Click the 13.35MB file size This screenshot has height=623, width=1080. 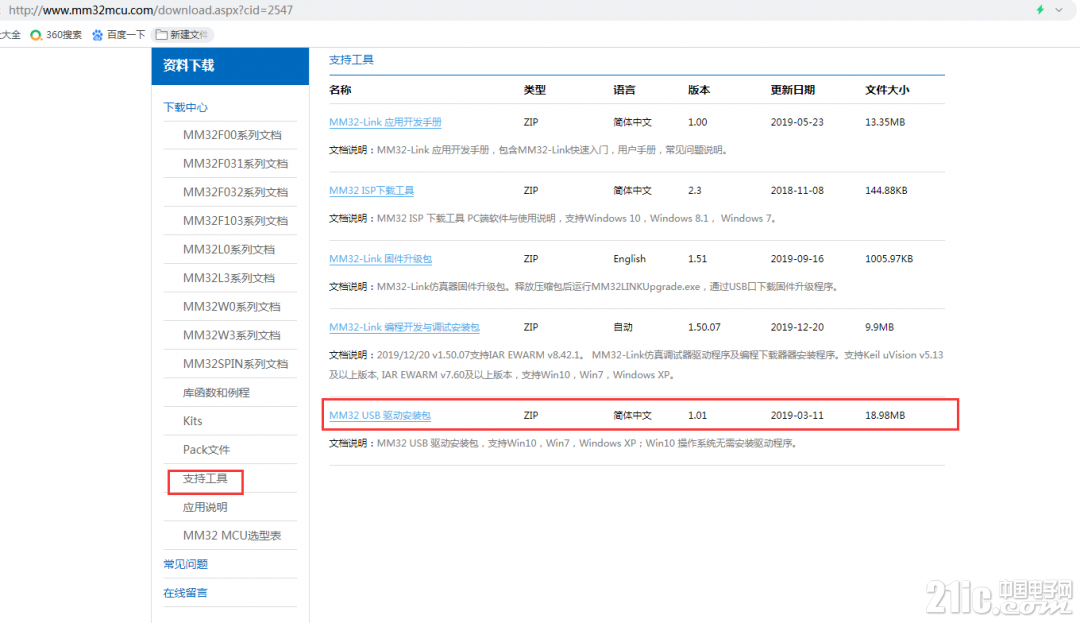[885, 122]
